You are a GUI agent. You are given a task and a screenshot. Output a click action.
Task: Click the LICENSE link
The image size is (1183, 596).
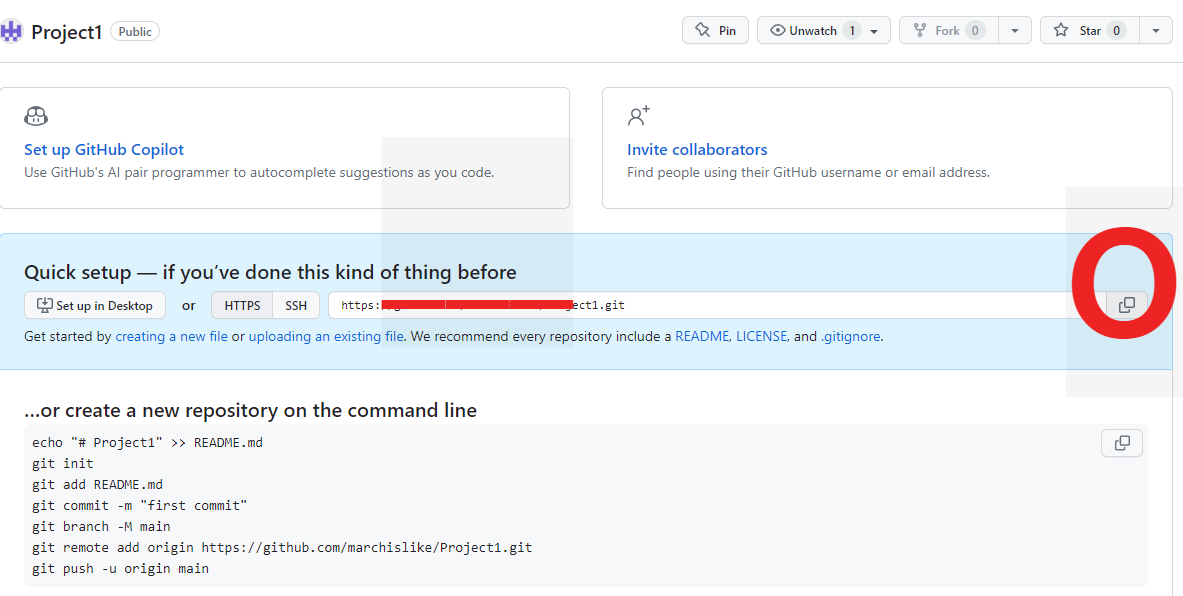click(762, 336)
